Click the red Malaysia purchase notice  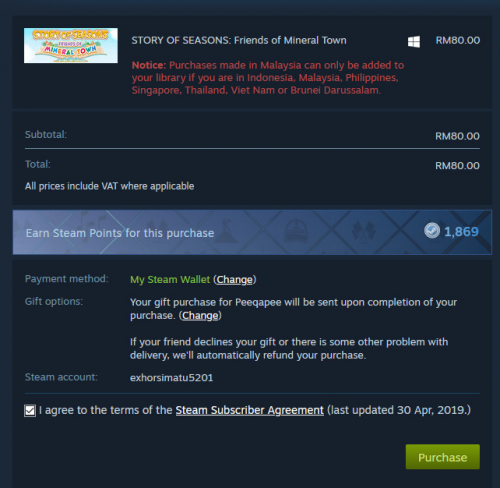tap(268, 78)
